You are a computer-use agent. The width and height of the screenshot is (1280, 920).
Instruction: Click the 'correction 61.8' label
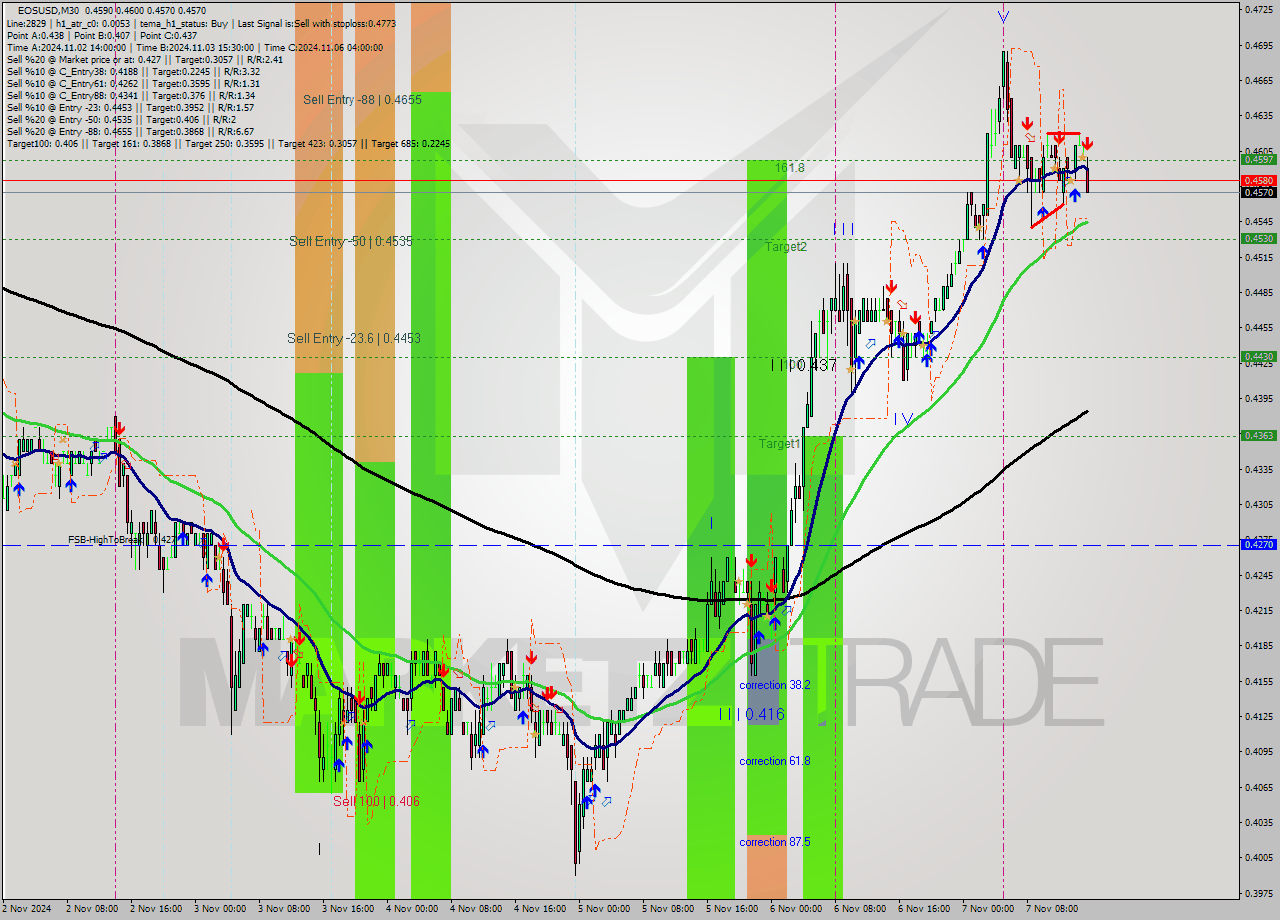point(775,761)
